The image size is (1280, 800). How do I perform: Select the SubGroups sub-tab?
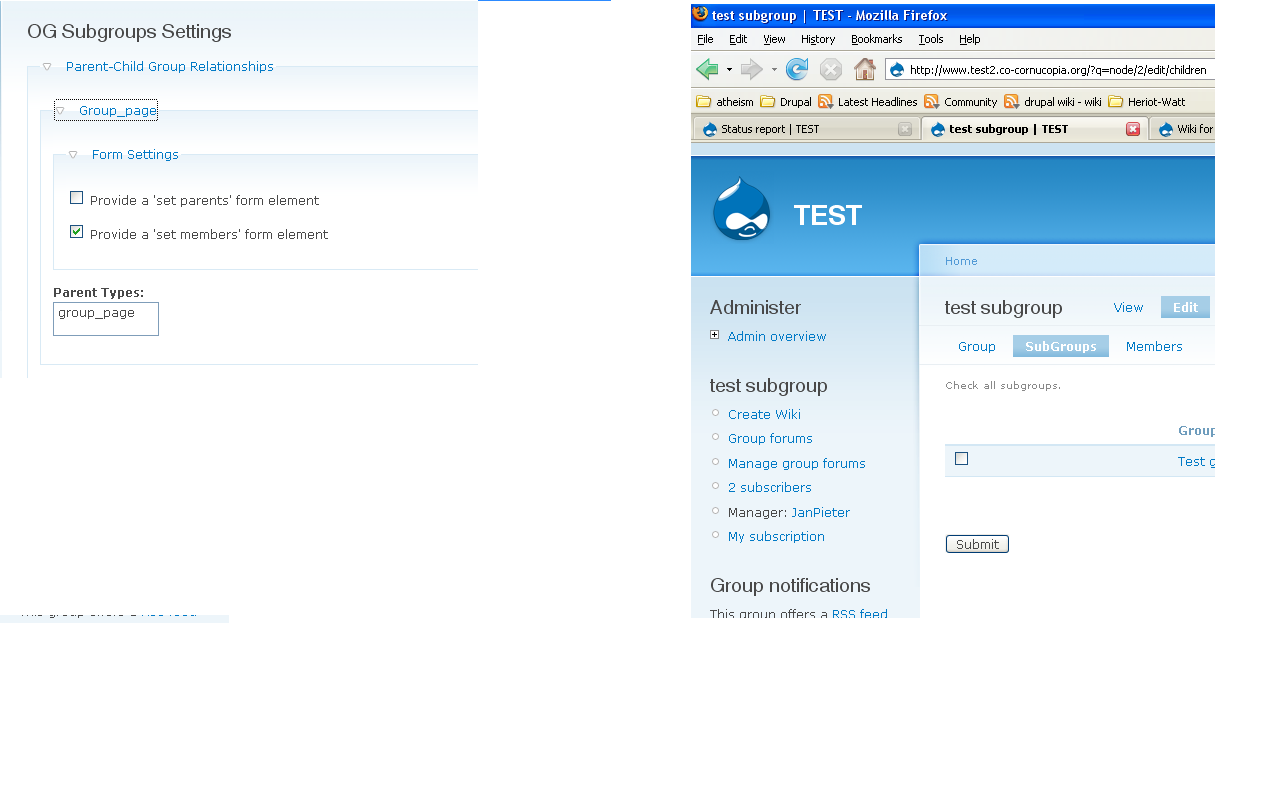point(1061,347)
